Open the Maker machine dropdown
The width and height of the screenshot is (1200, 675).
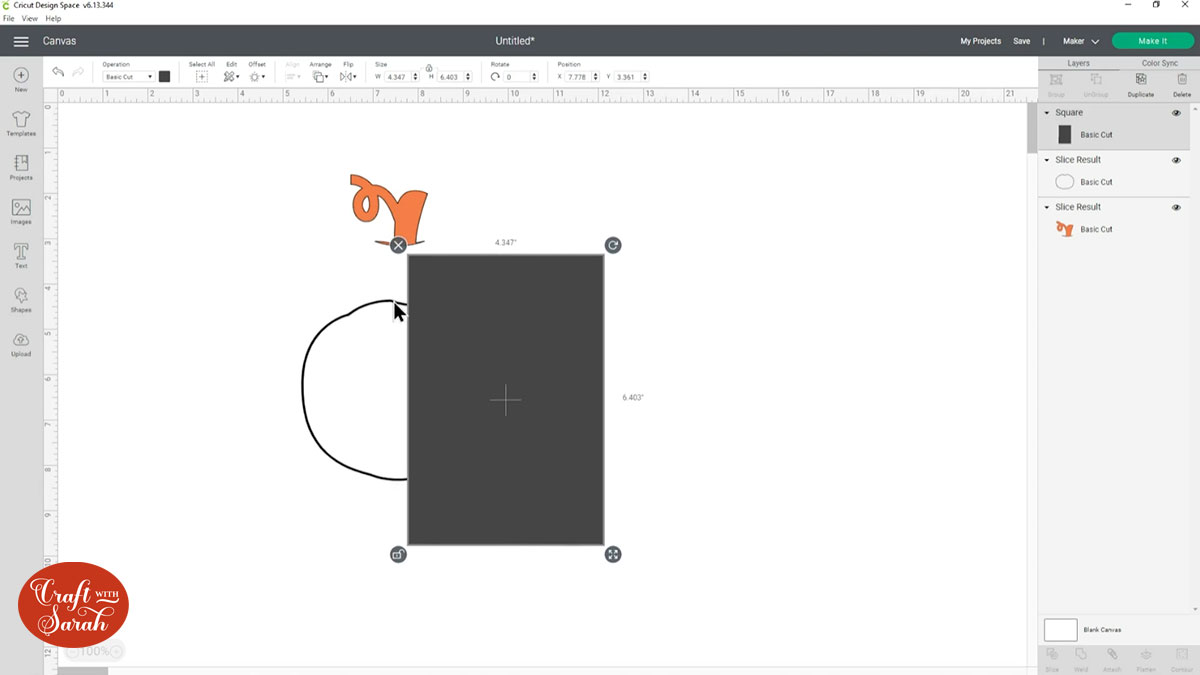1080,41
